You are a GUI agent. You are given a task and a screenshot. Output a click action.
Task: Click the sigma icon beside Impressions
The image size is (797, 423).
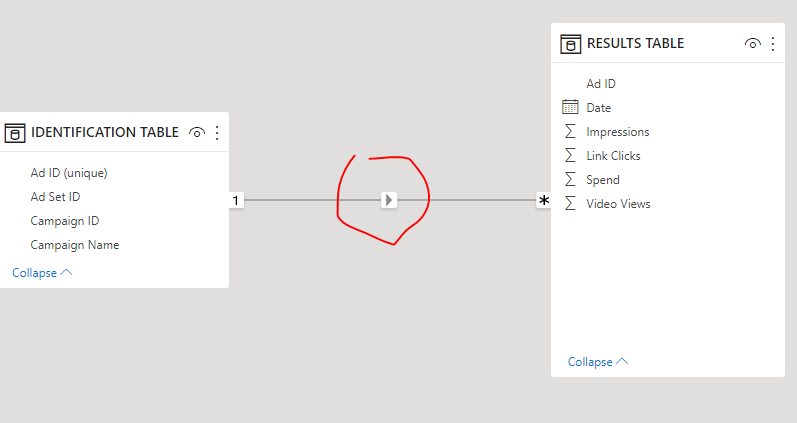pyautogui.click(x=570, y=131)
